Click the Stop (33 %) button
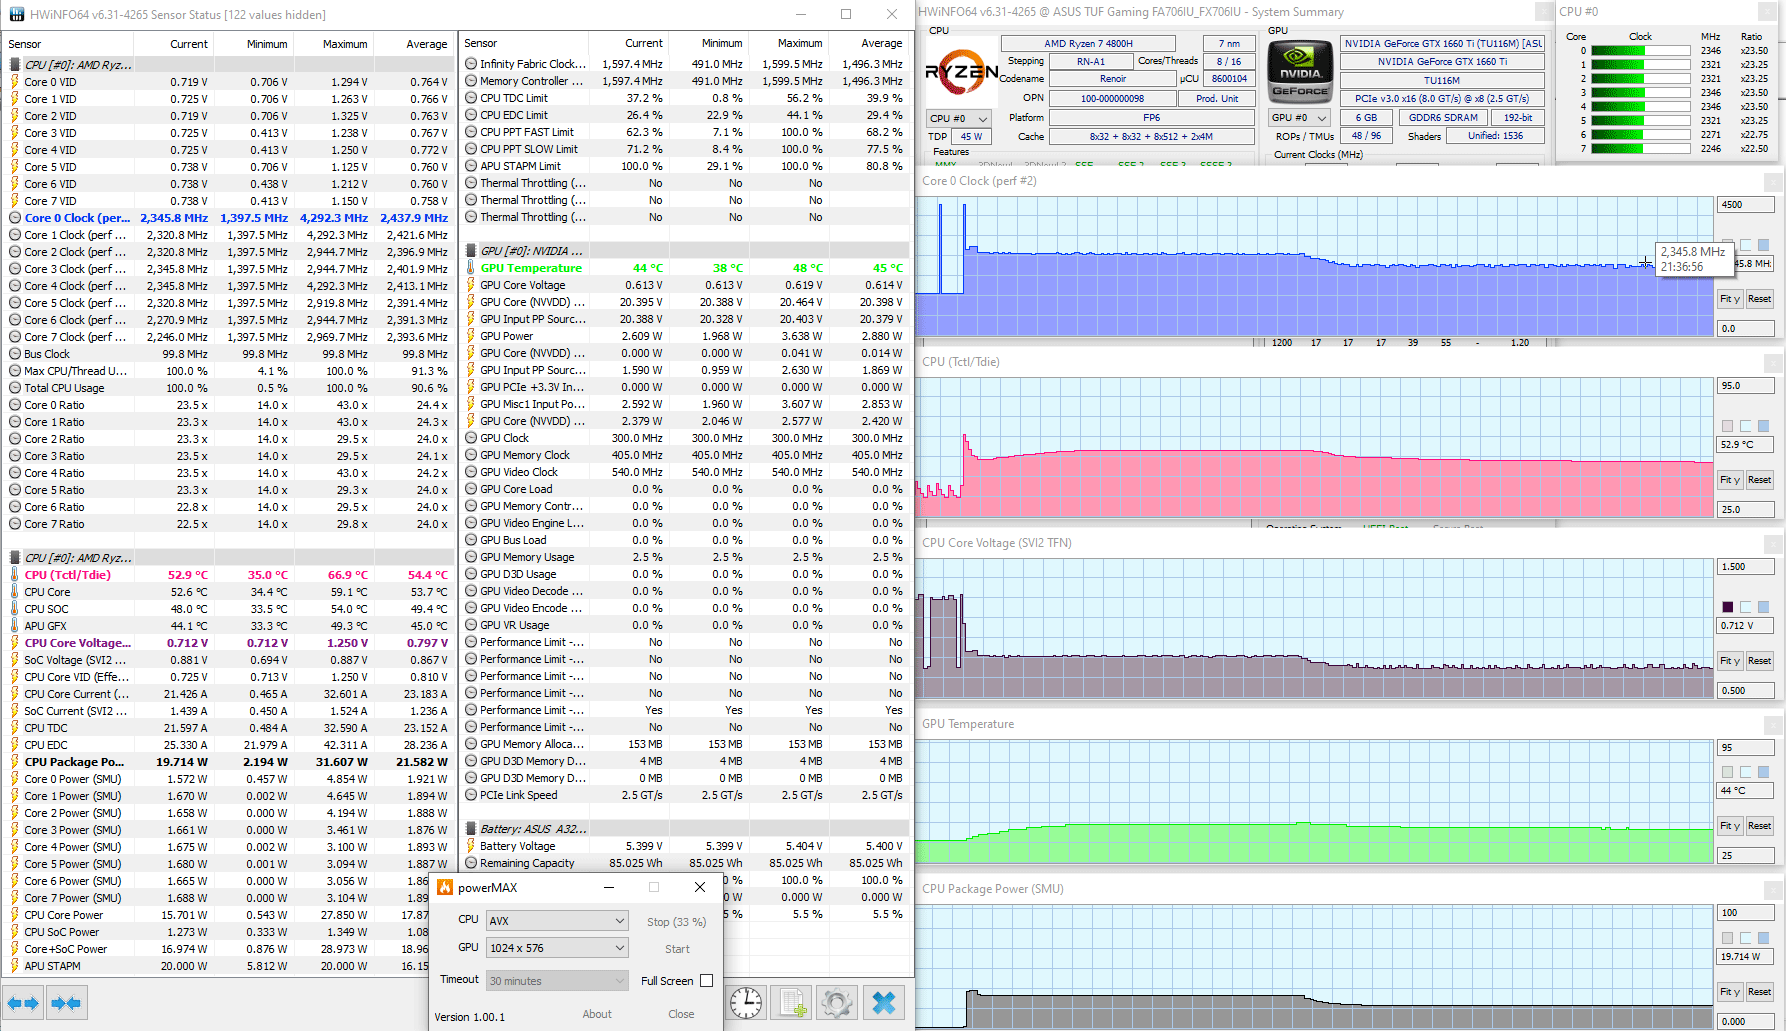 click(676, 922)
